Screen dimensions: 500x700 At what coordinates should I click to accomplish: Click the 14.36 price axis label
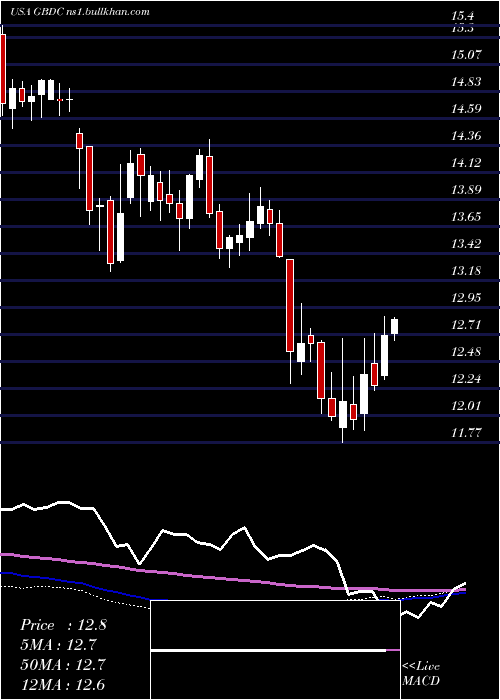pos(467,136)
